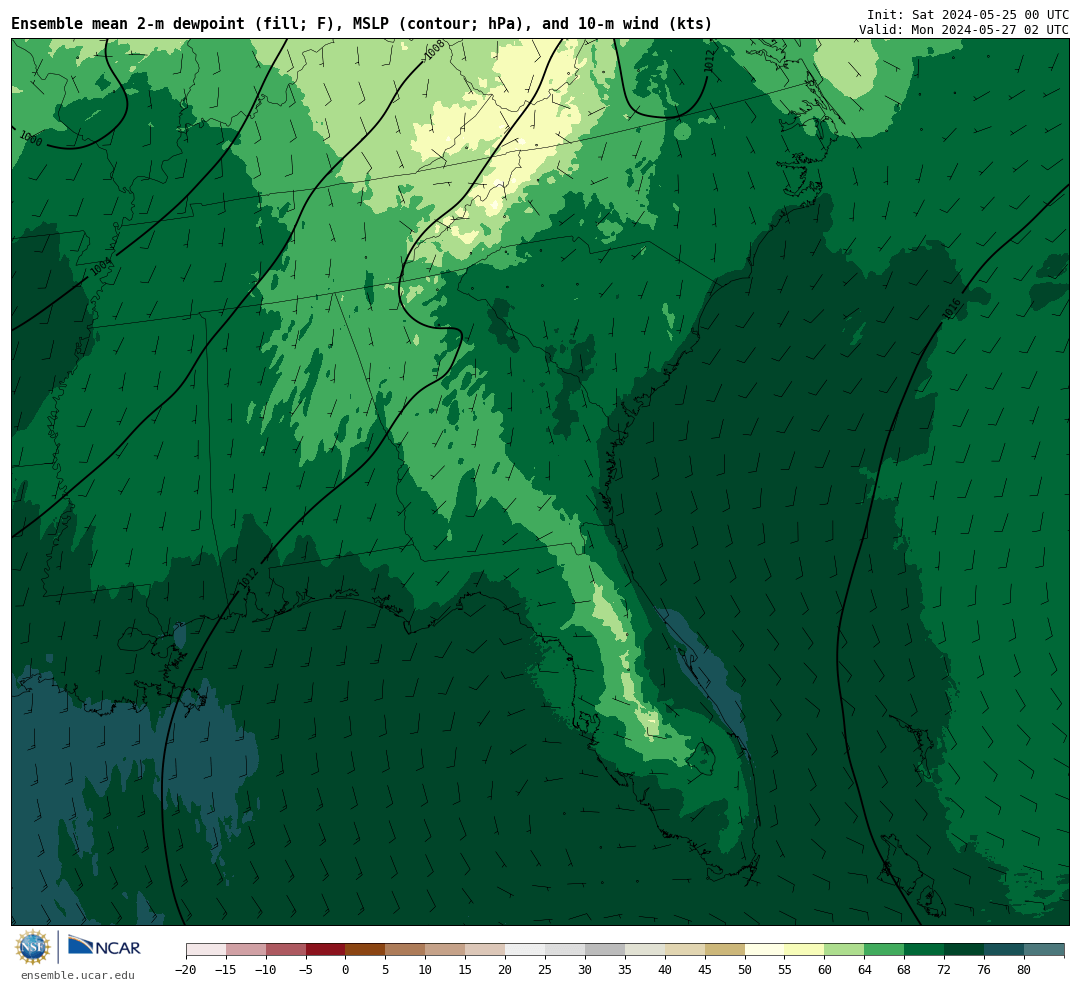Click the NCAR logo
Image resolution: width=1080 pixels, height=988 pixels.
pos(104,946)
